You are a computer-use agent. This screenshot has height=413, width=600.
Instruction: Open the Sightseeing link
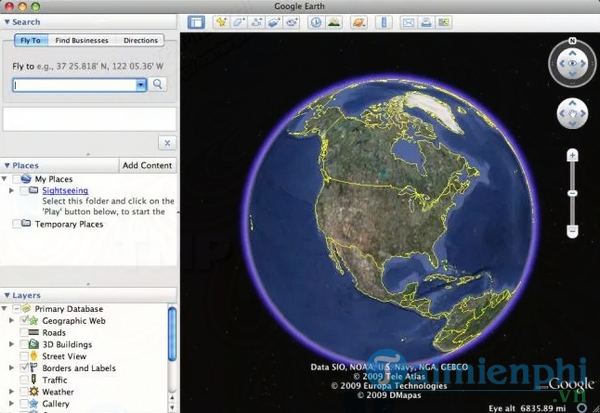(x=65, y=190)
